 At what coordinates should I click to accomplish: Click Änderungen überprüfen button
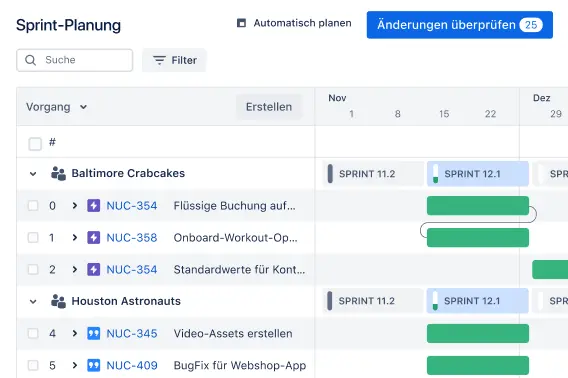[x=460, y=25]
